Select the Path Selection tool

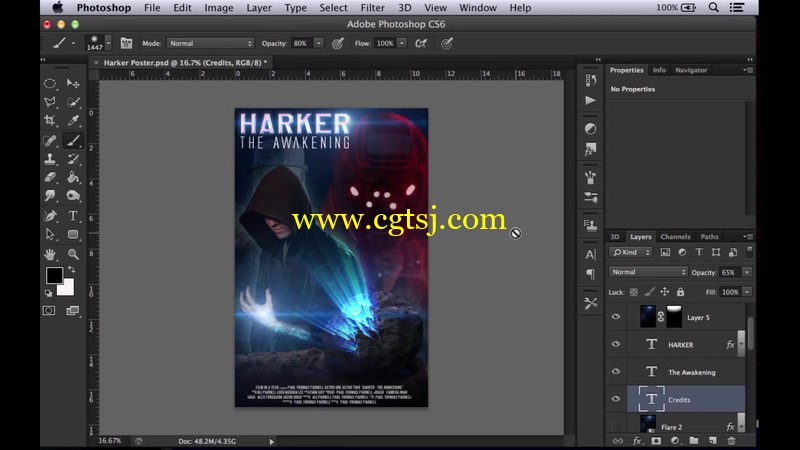50,234
